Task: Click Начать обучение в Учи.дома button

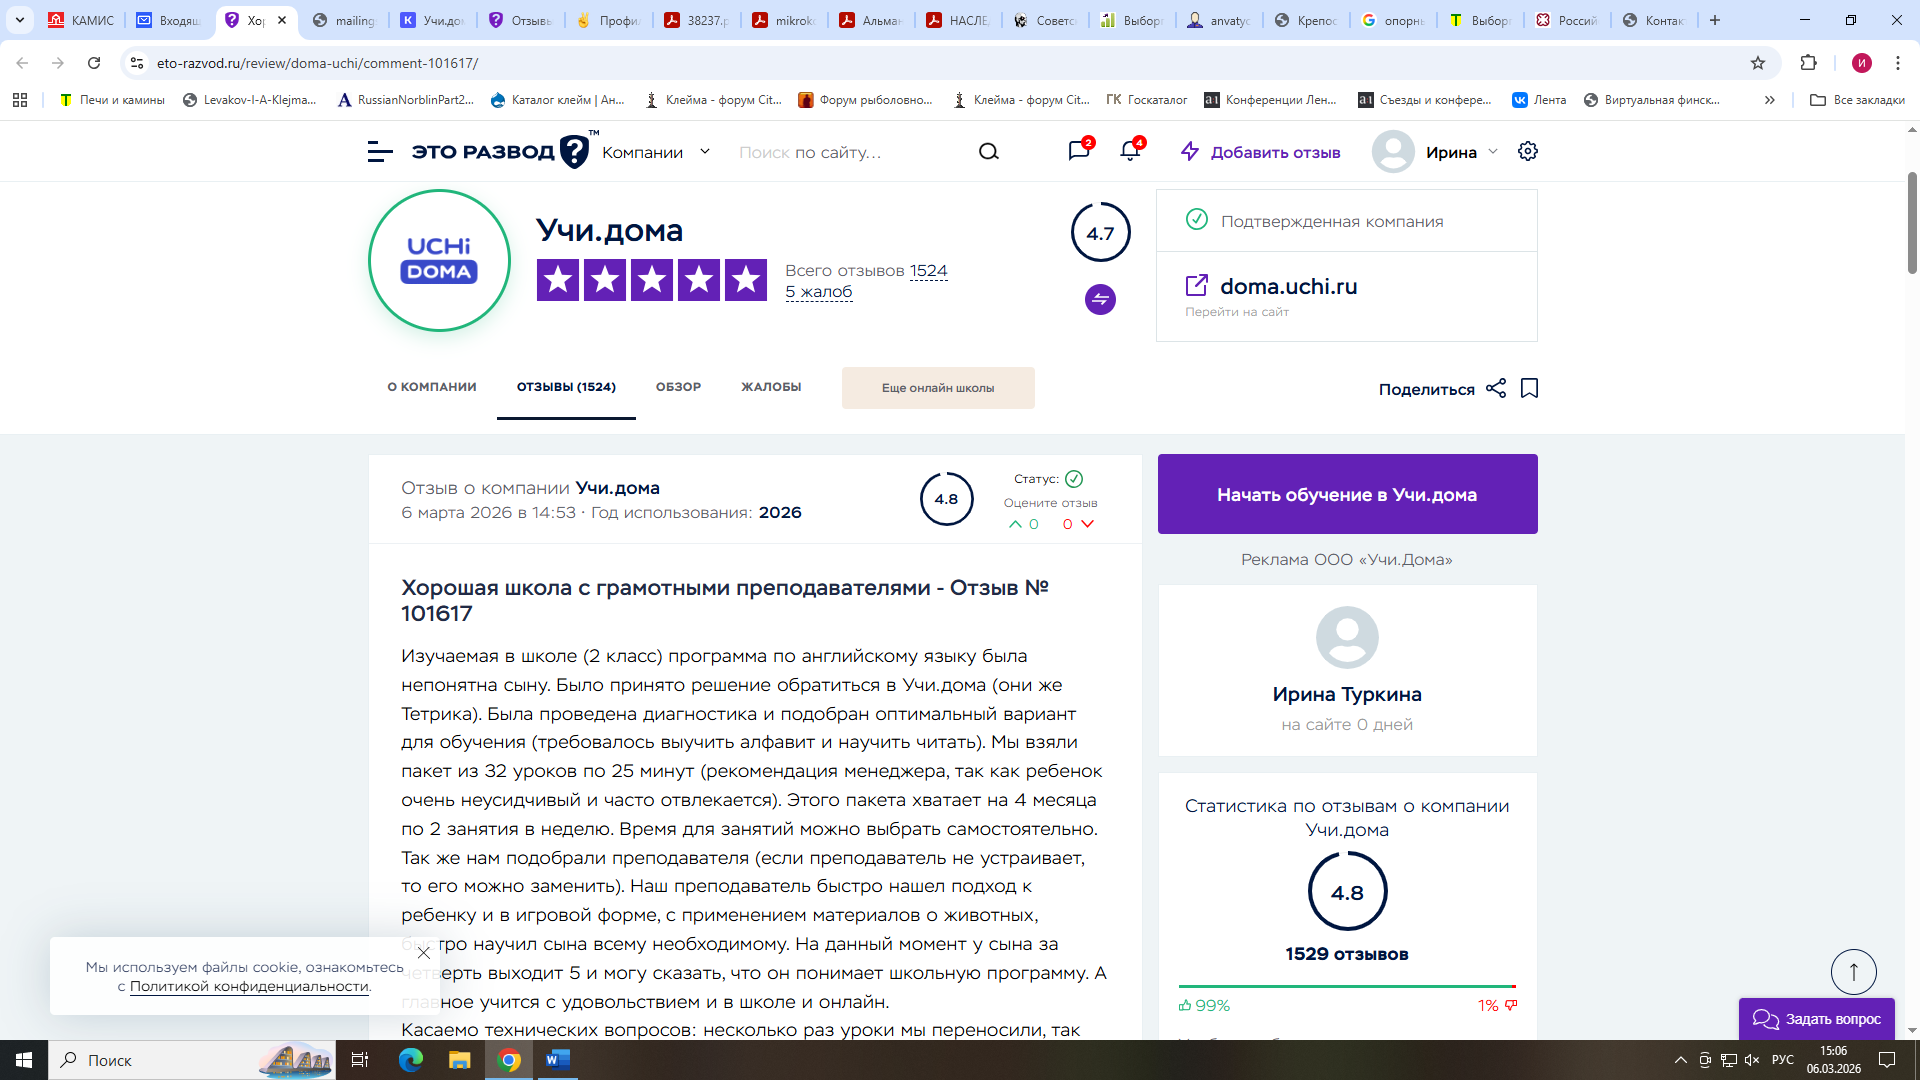Action: pos(1347,494)
